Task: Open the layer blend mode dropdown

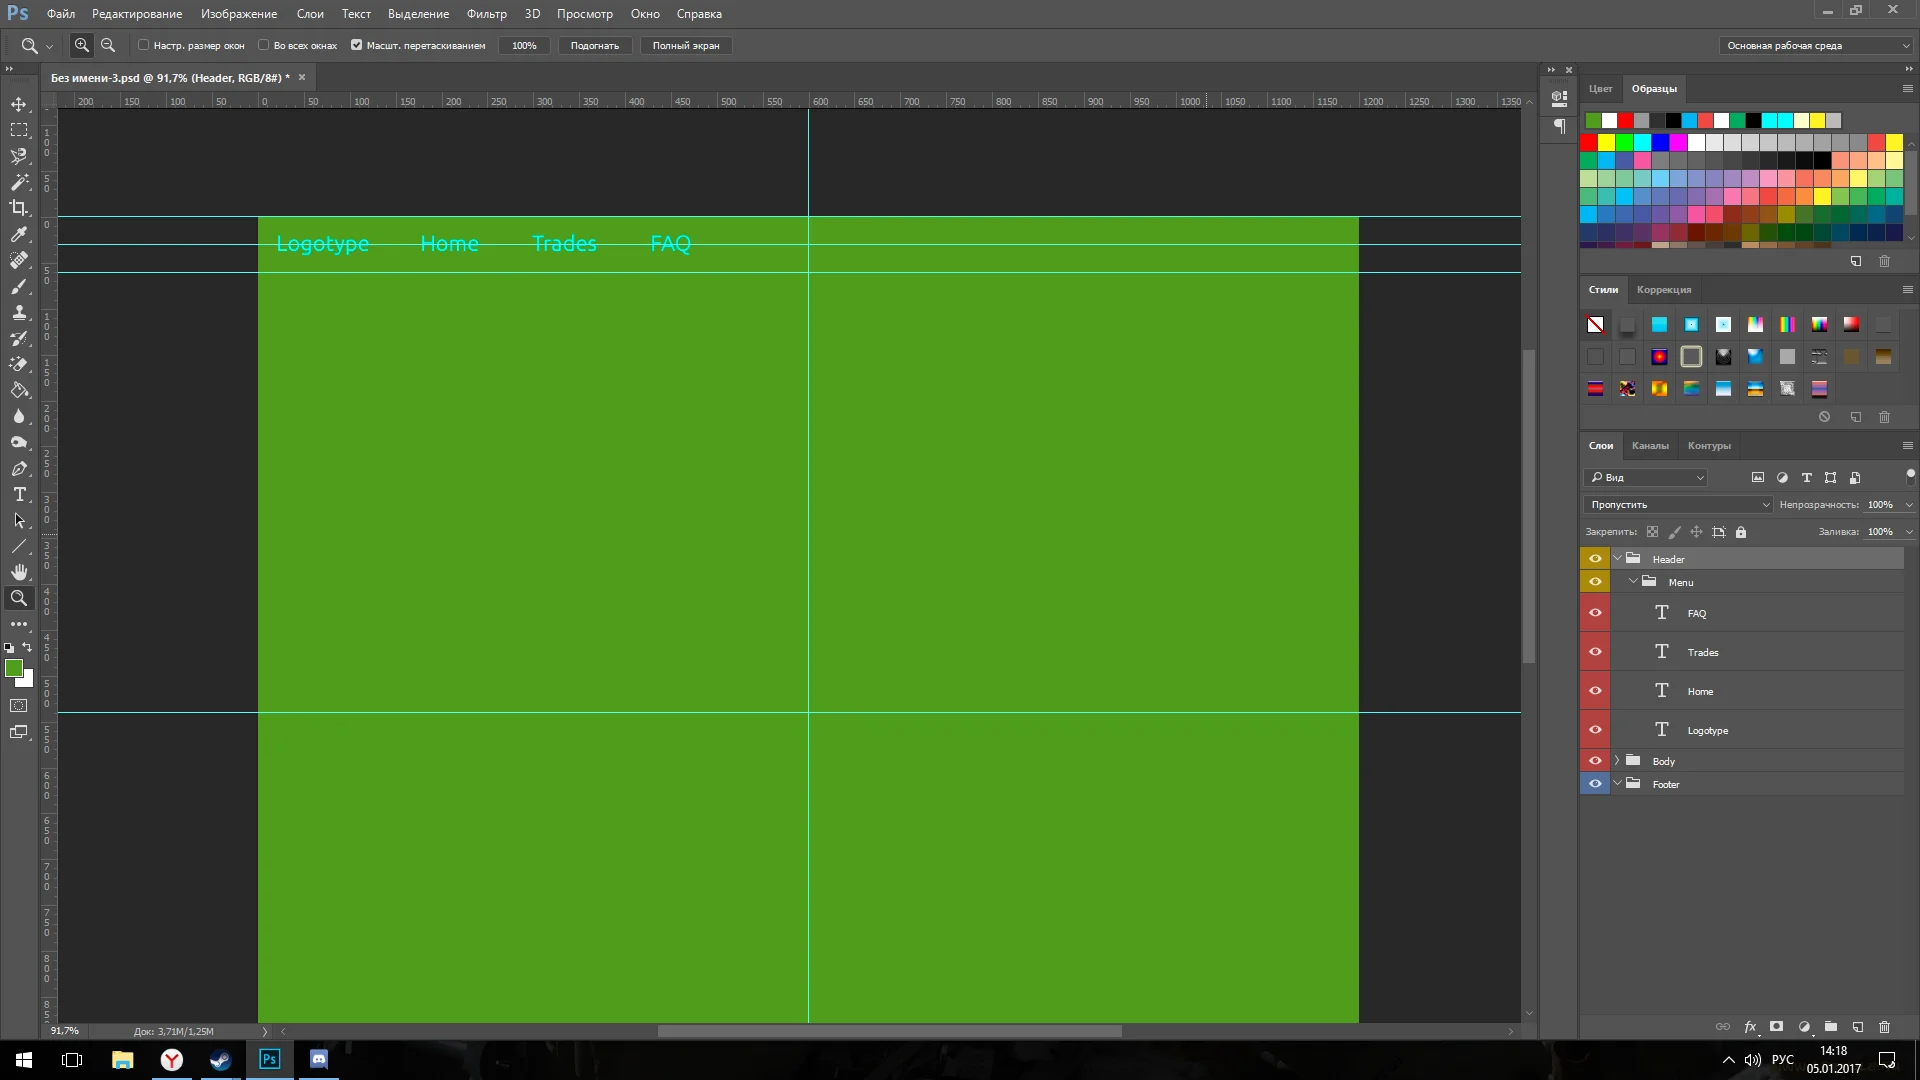Action: coord(1677,505)
